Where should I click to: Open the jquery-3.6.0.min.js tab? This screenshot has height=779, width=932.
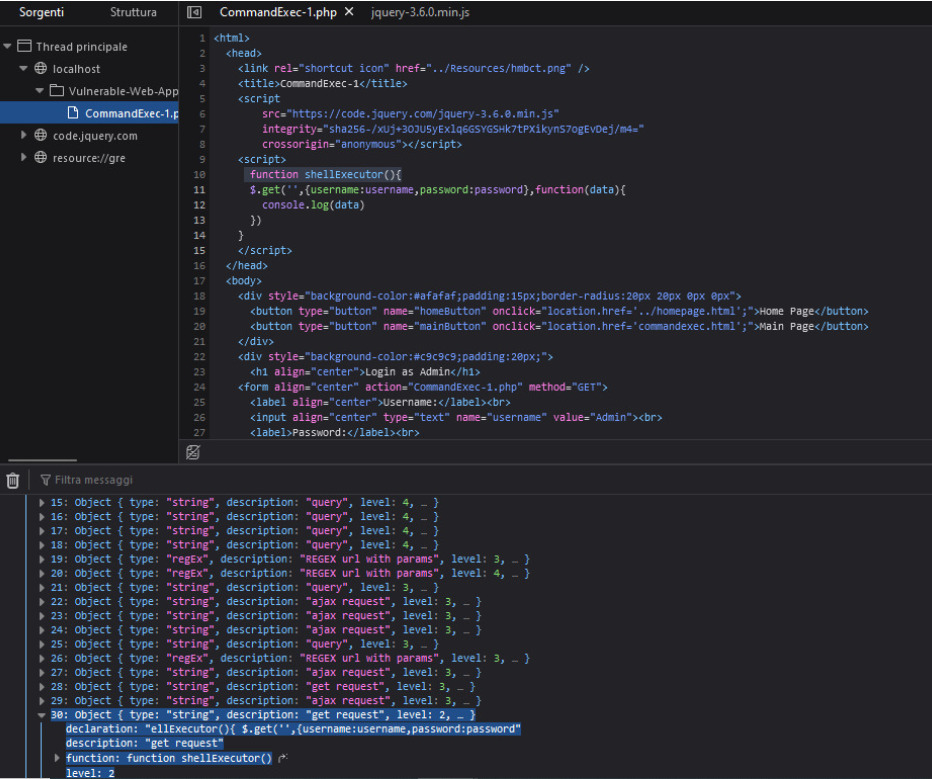pyautogui.click(x=420, y=13)
